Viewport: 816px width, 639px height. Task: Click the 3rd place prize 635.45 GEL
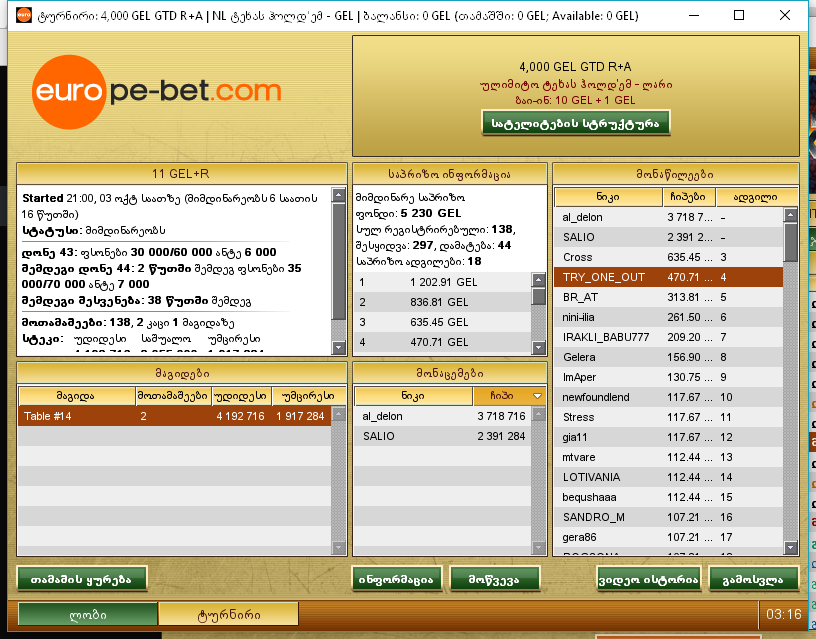443,322
